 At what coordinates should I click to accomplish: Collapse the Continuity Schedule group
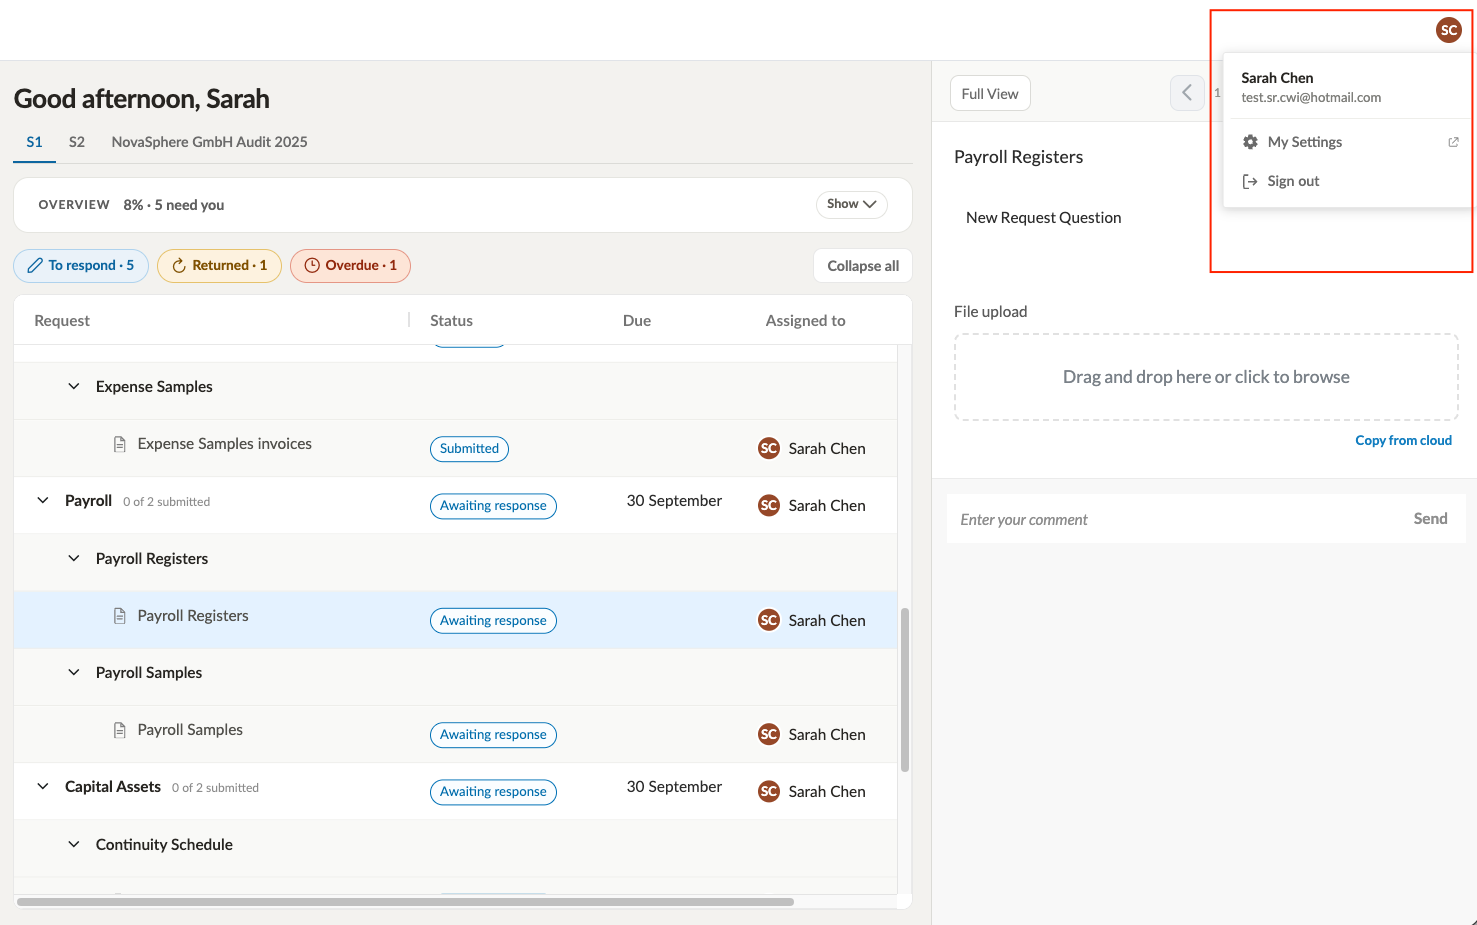pos(73,844)
